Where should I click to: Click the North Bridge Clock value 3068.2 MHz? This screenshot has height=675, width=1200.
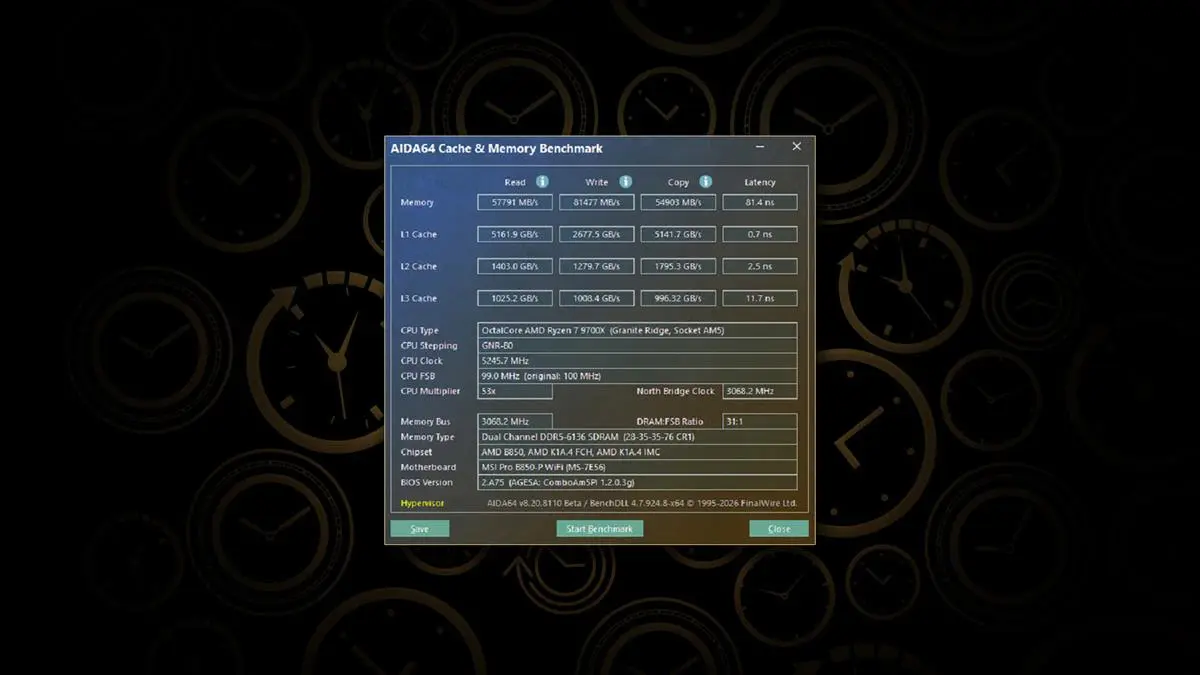[760, 391]
